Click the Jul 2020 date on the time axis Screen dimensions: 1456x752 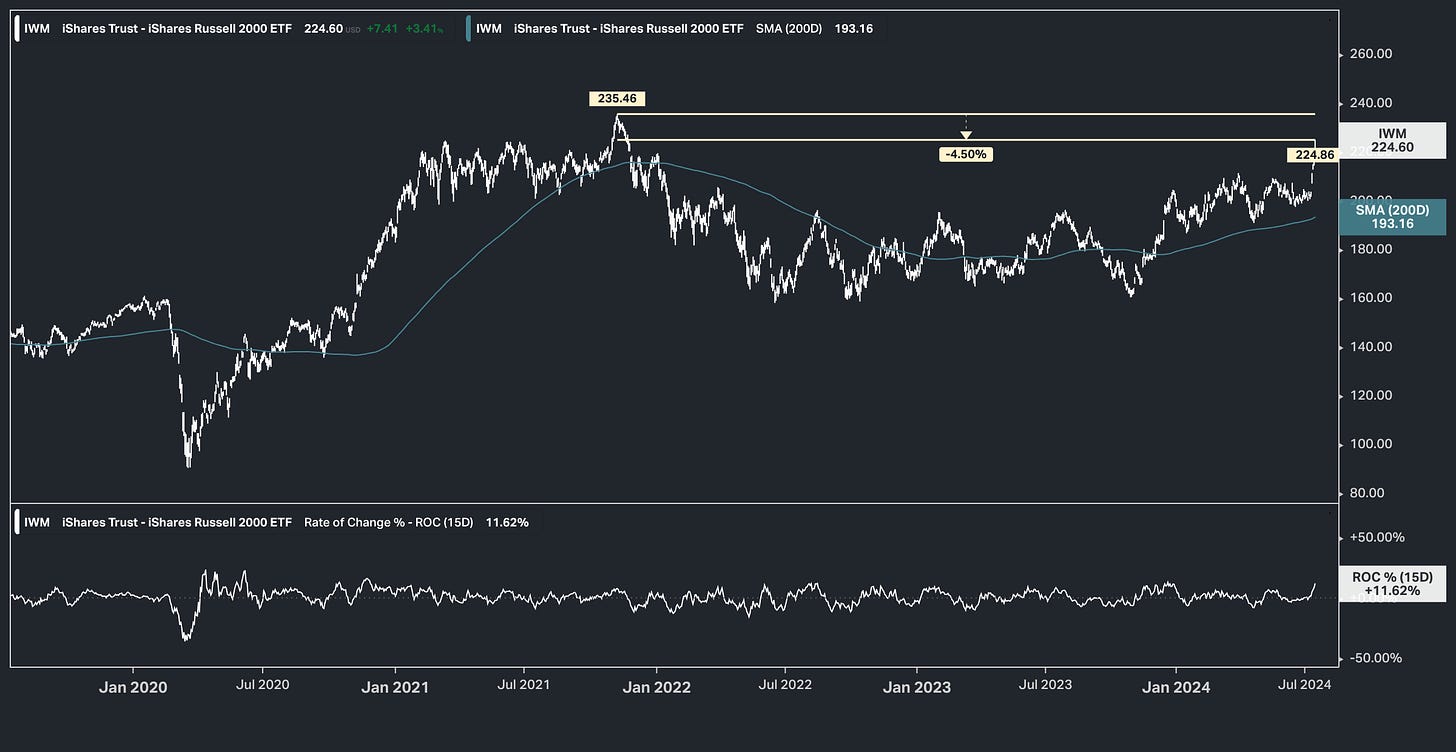point(263,686)
